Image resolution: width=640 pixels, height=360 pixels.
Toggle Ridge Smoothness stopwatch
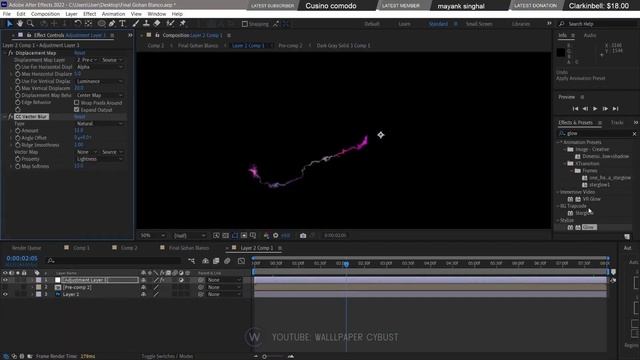click(18, 145)
